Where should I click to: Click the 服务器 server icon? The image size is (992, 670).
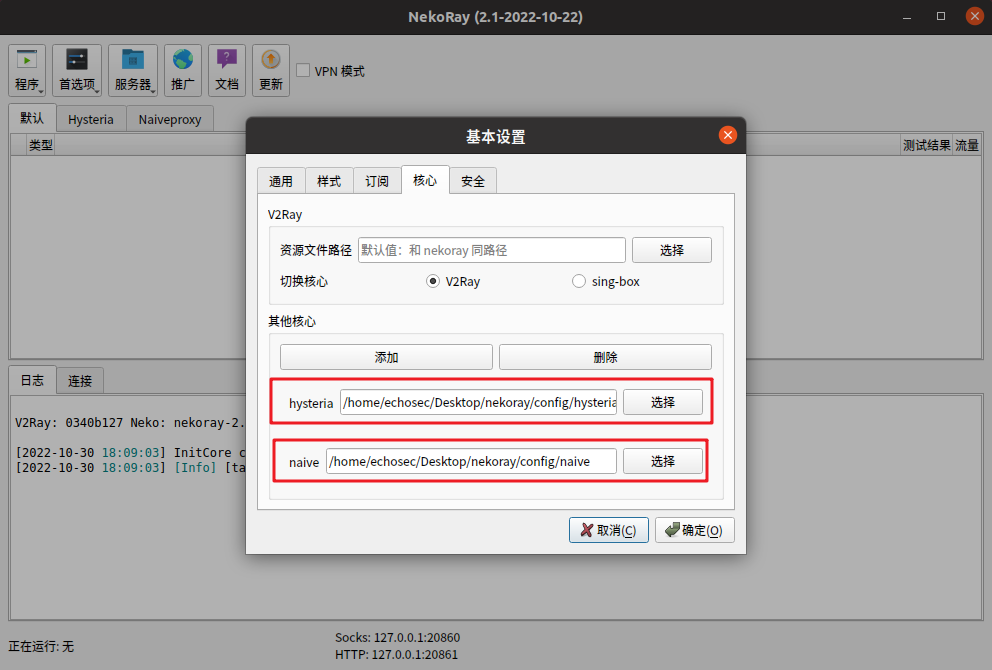(x=132, y=69)
